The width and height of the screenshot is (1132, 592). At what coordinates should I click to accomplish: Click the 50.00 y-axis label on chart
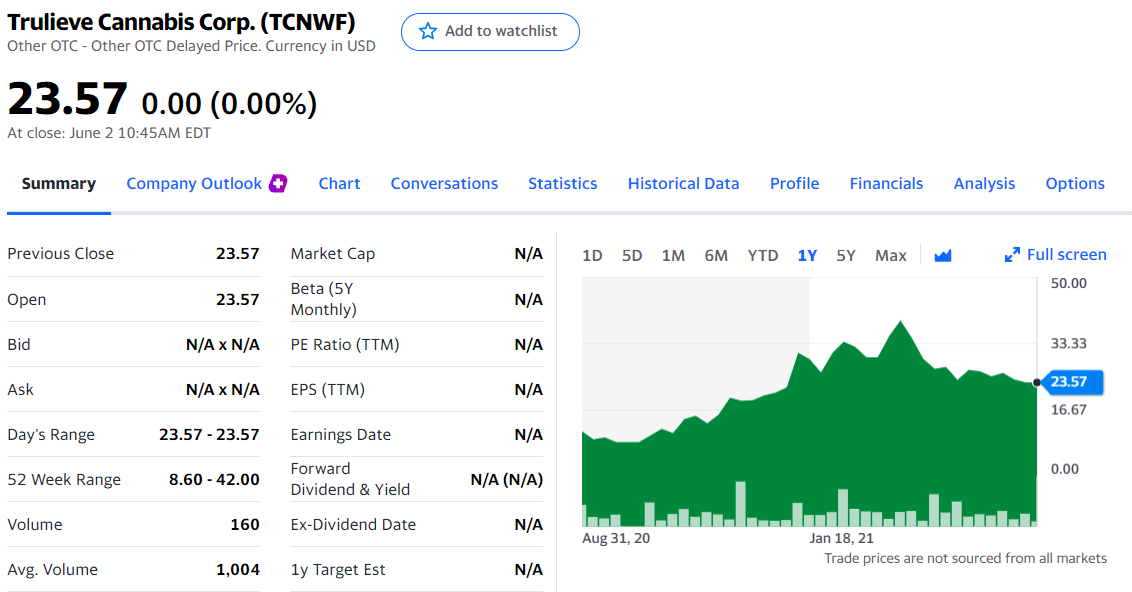click(1068, 283)
